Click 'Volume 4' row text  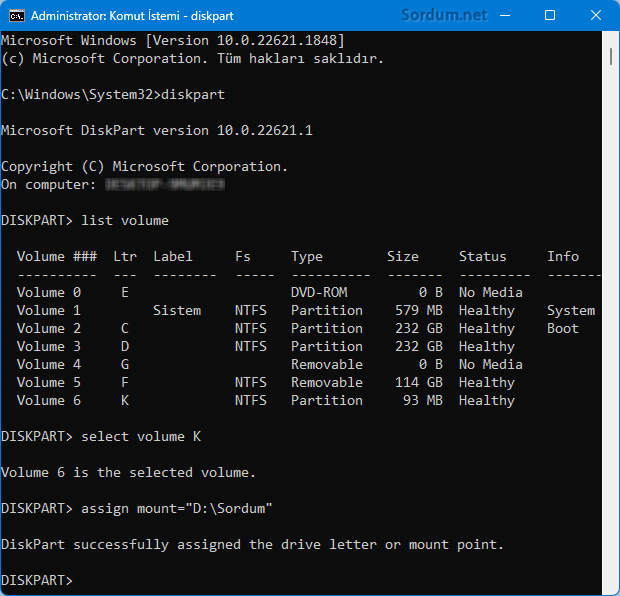49,364
